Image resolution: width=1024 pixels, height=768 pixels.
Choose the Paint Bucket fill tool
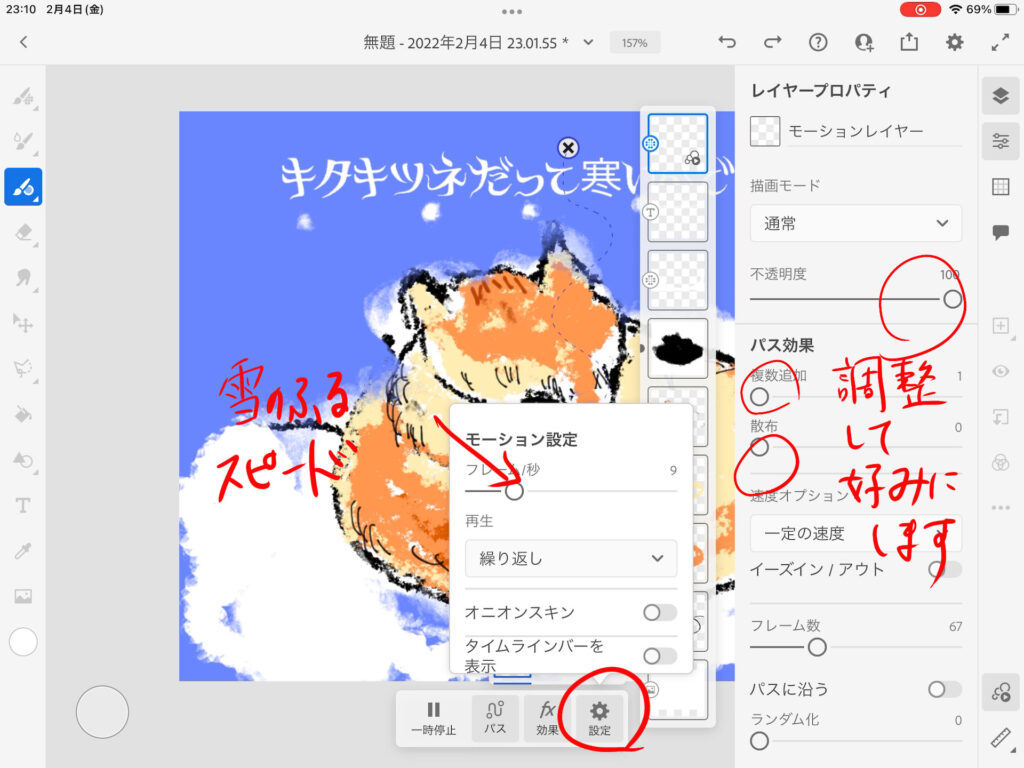tap(23, 414)
